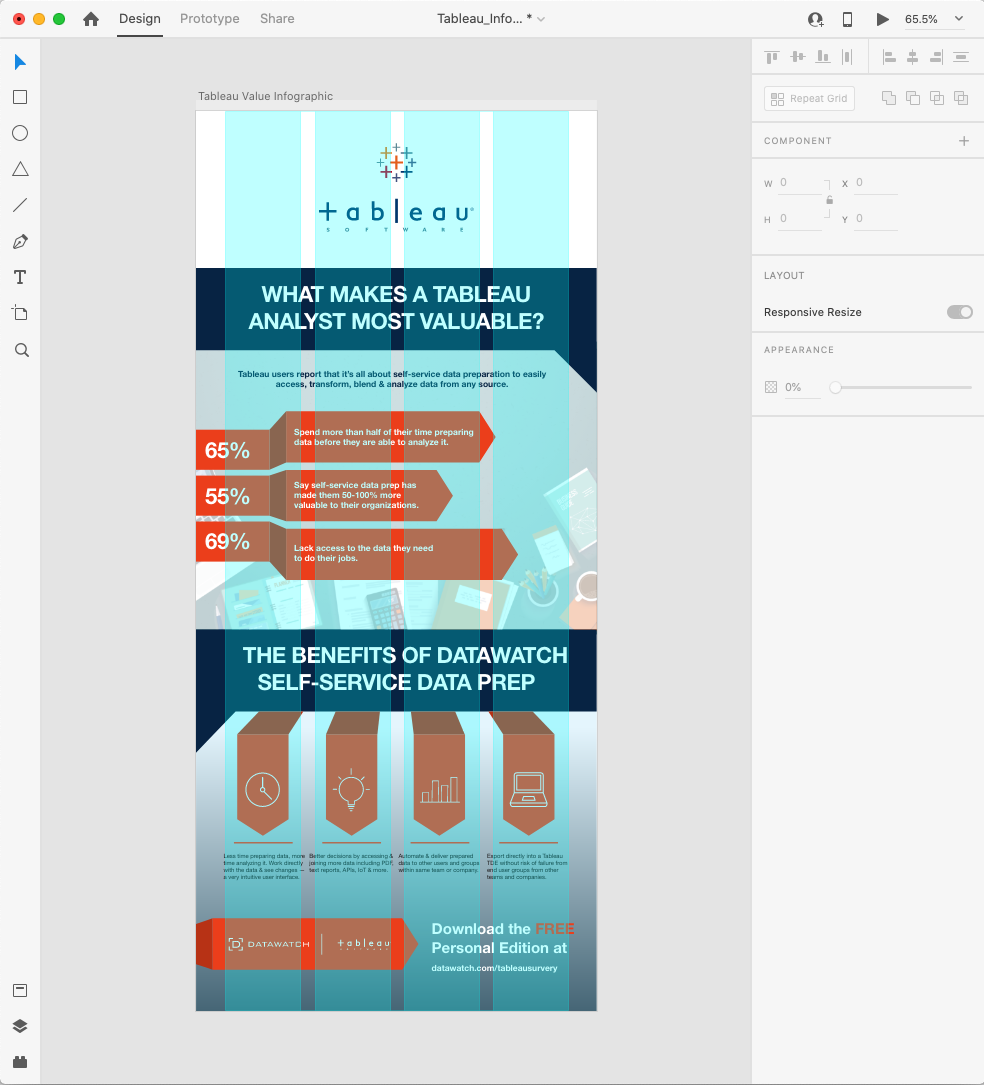Open the Layers panel icon
Screen dimensions: 984x1085
pyautogui.click(x=20, y=1026)
